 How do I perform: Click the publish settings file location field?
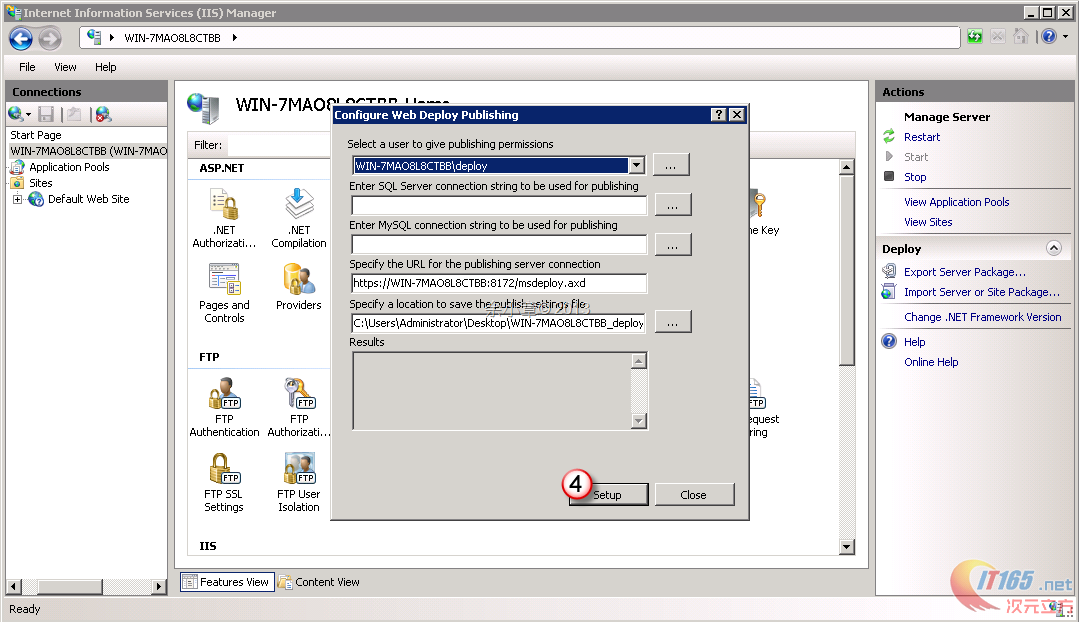point(499,323)
